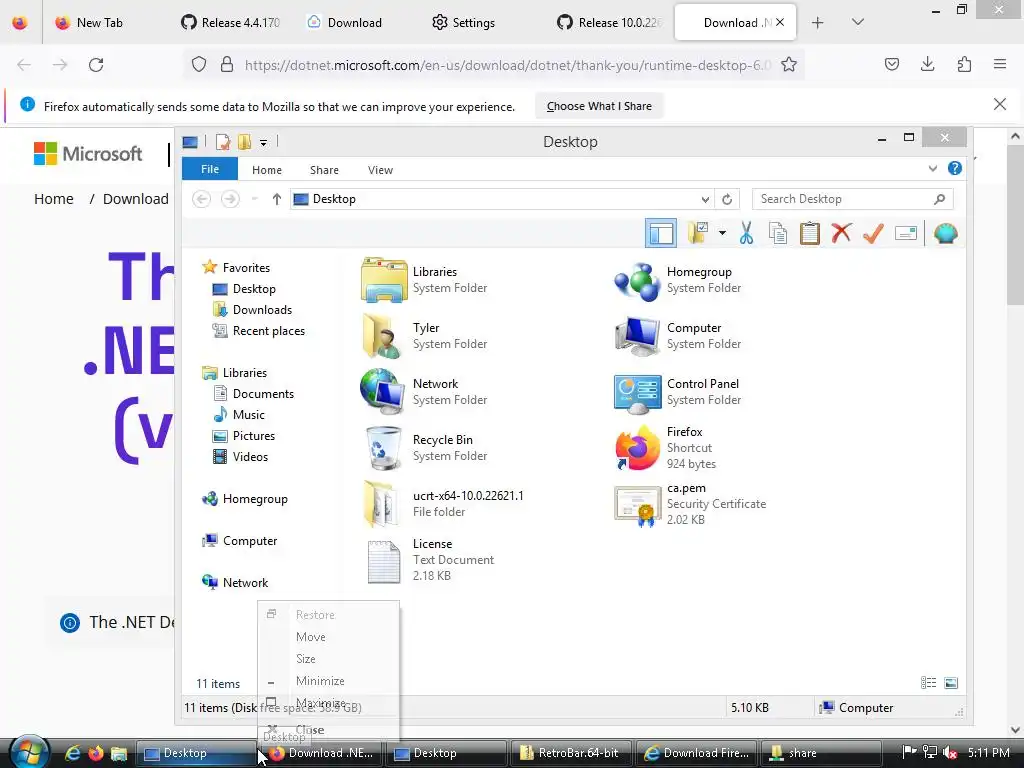Toggle the navigation pane layout button
Screen dimensions: 1024x768
point(660,233)
